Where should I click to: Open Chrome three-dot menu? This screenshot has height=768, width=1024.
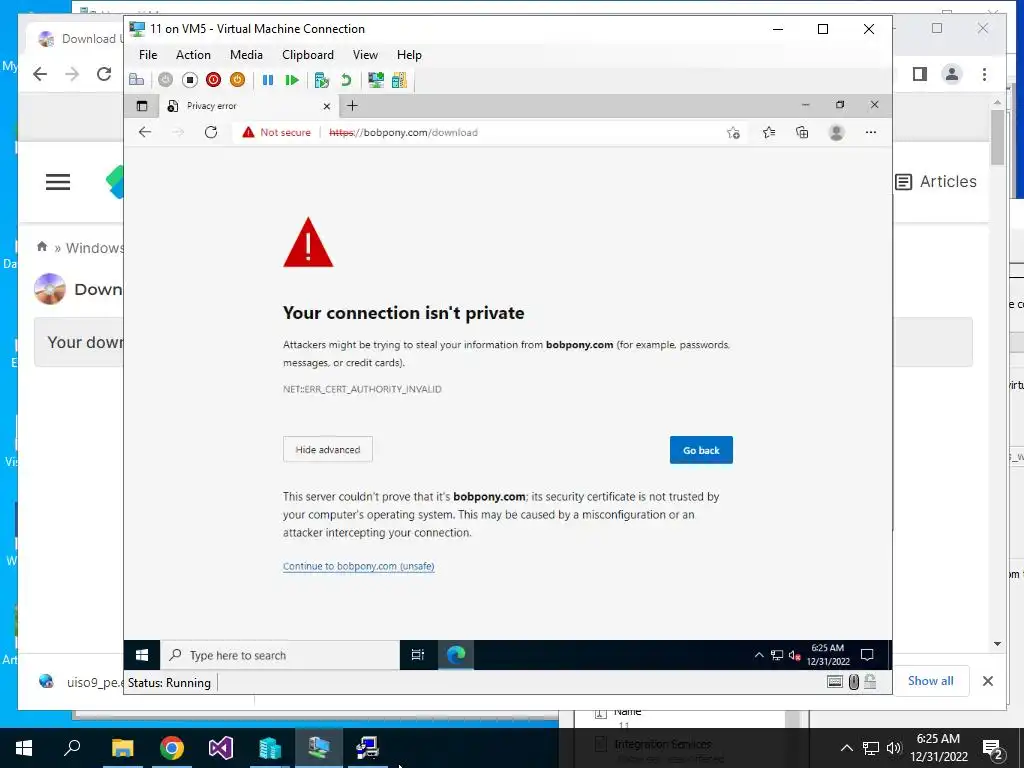pos(984,74)
